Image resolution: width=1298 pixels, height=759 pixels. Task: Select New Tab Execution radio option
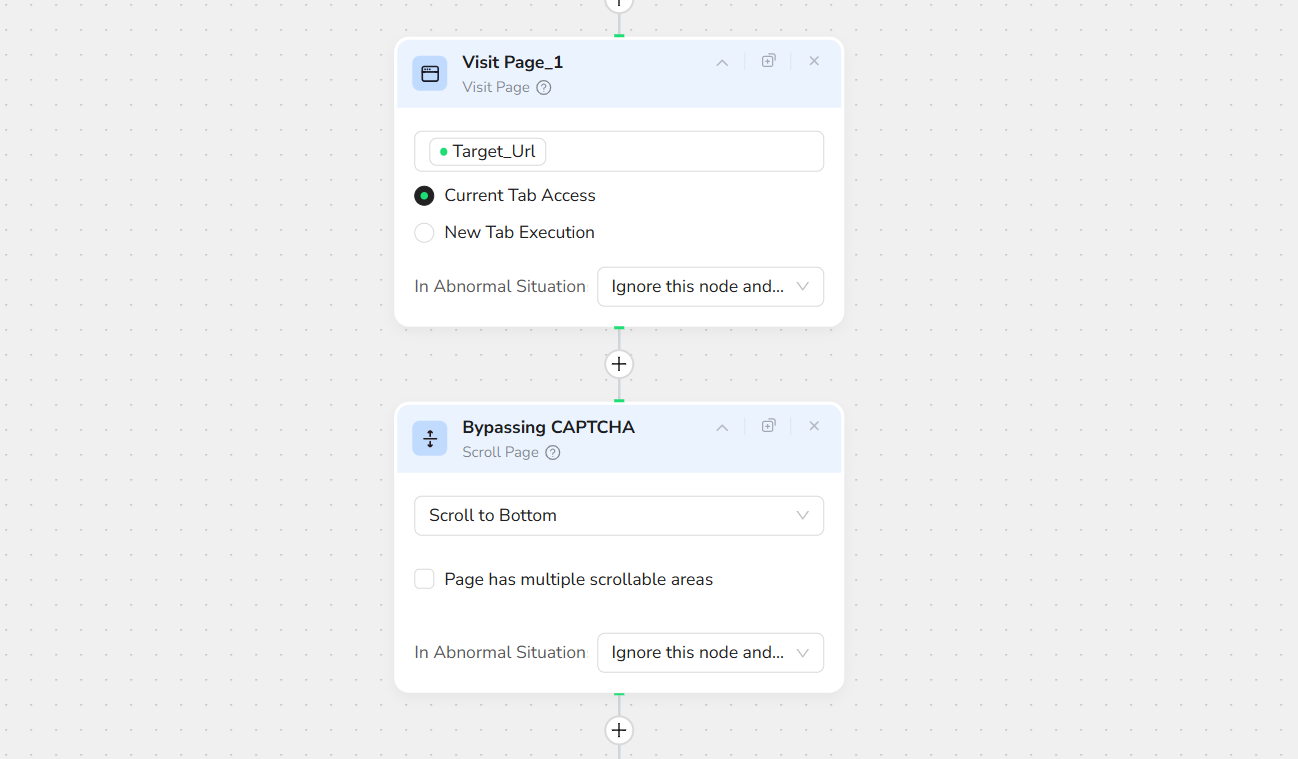[x=424, y=233]
